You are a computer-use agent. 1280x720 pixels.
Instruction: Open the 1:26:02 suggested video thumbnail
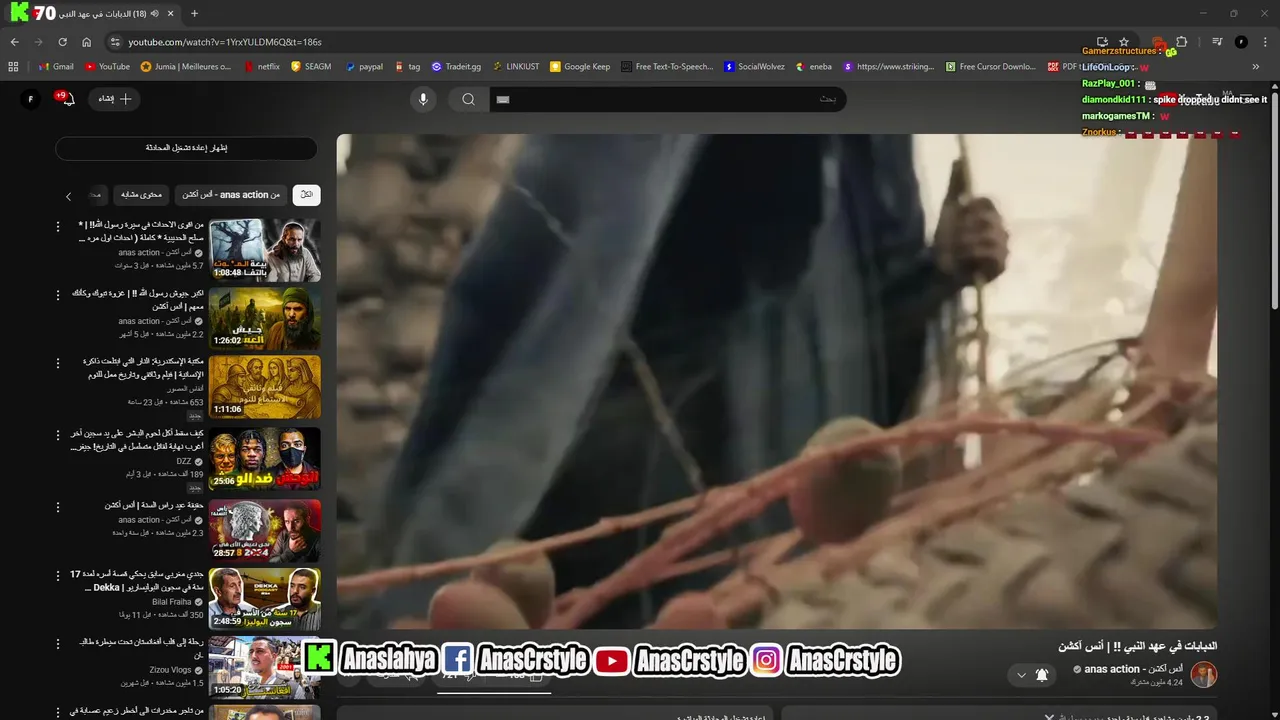click(265, 318)
